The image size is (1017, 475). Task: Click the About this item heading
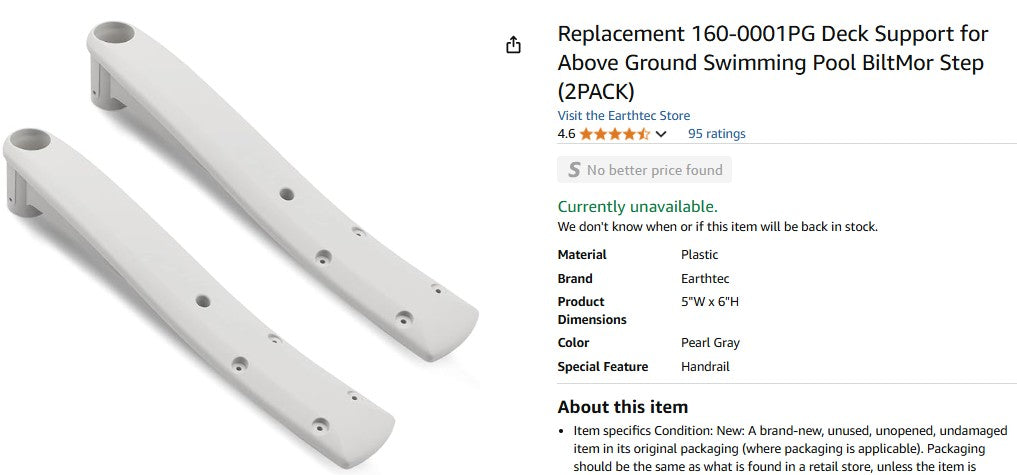point(622,407)
